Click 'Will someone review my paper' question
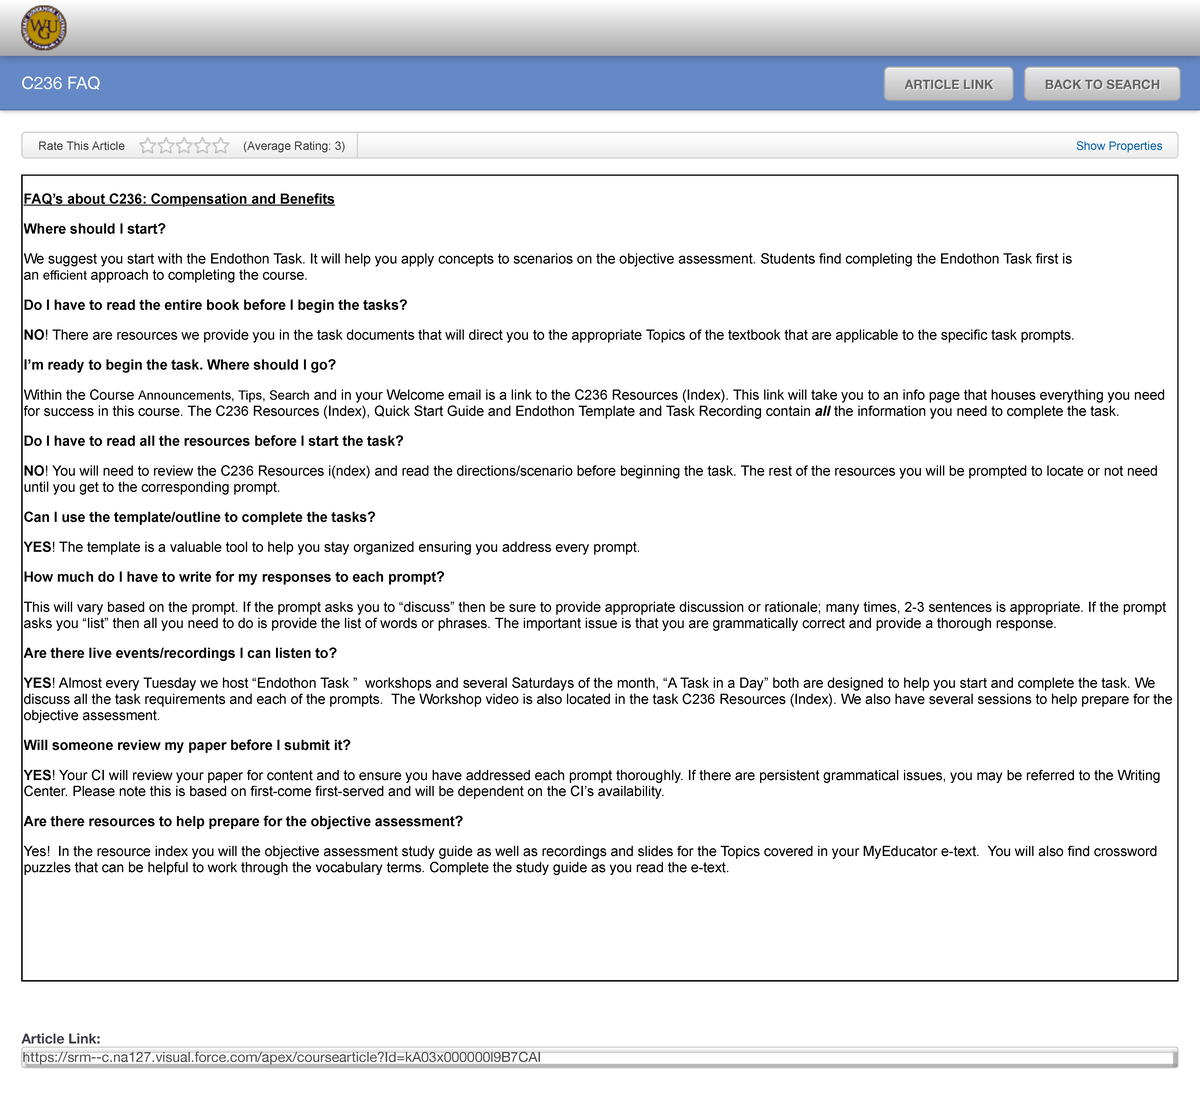The image size is (1200, 1111). pyautogui.click(x=187, y=745)
